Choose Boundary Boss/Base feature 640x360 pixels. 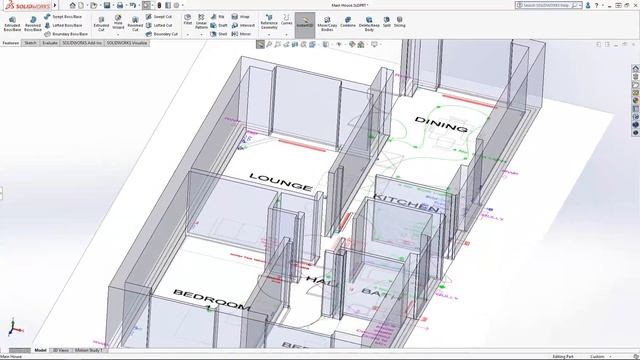pos(66,34)
